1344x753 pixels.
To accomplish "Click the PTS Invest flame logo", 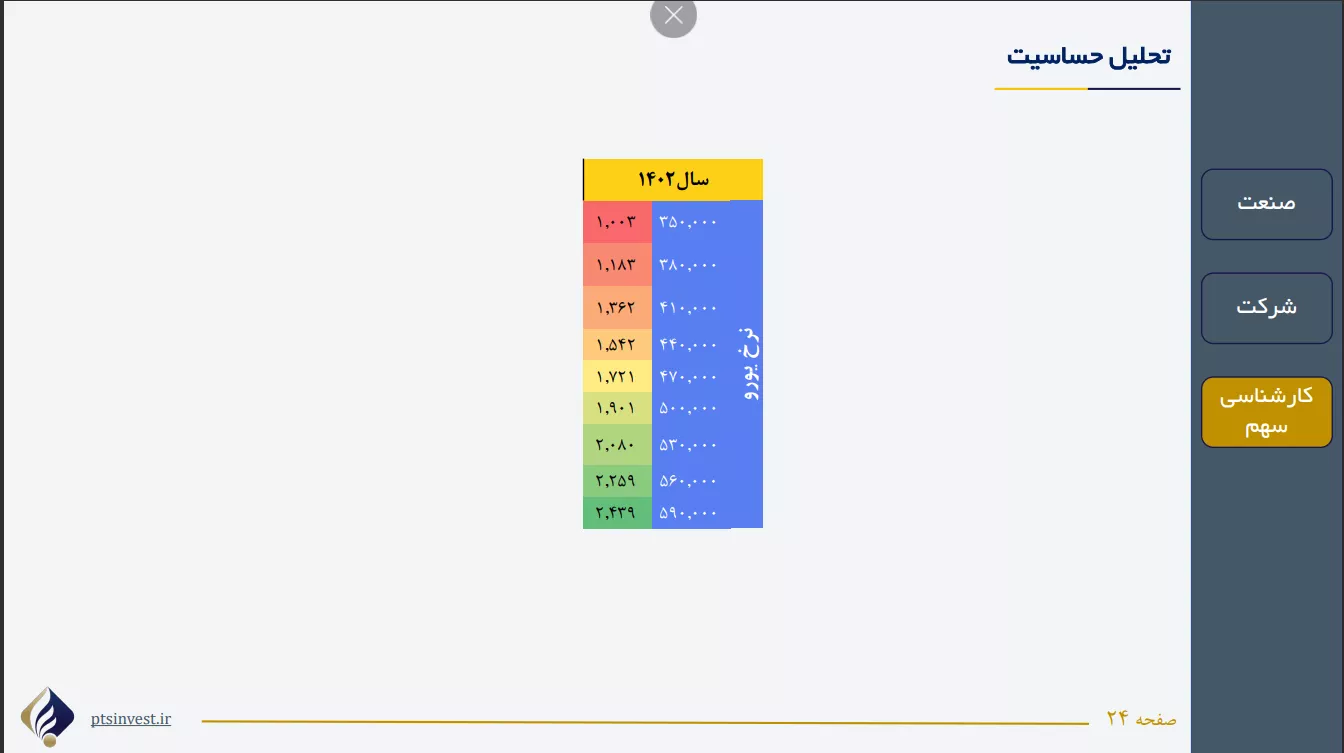I will point(47,716).
